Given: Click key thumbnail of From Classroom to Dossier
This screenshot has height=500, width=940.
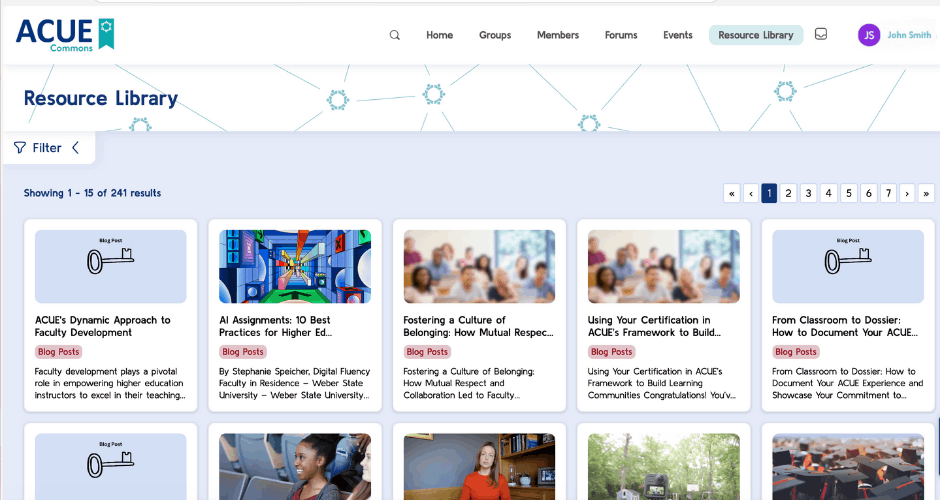Looking at the screenshot, I should tap(848, 266).
